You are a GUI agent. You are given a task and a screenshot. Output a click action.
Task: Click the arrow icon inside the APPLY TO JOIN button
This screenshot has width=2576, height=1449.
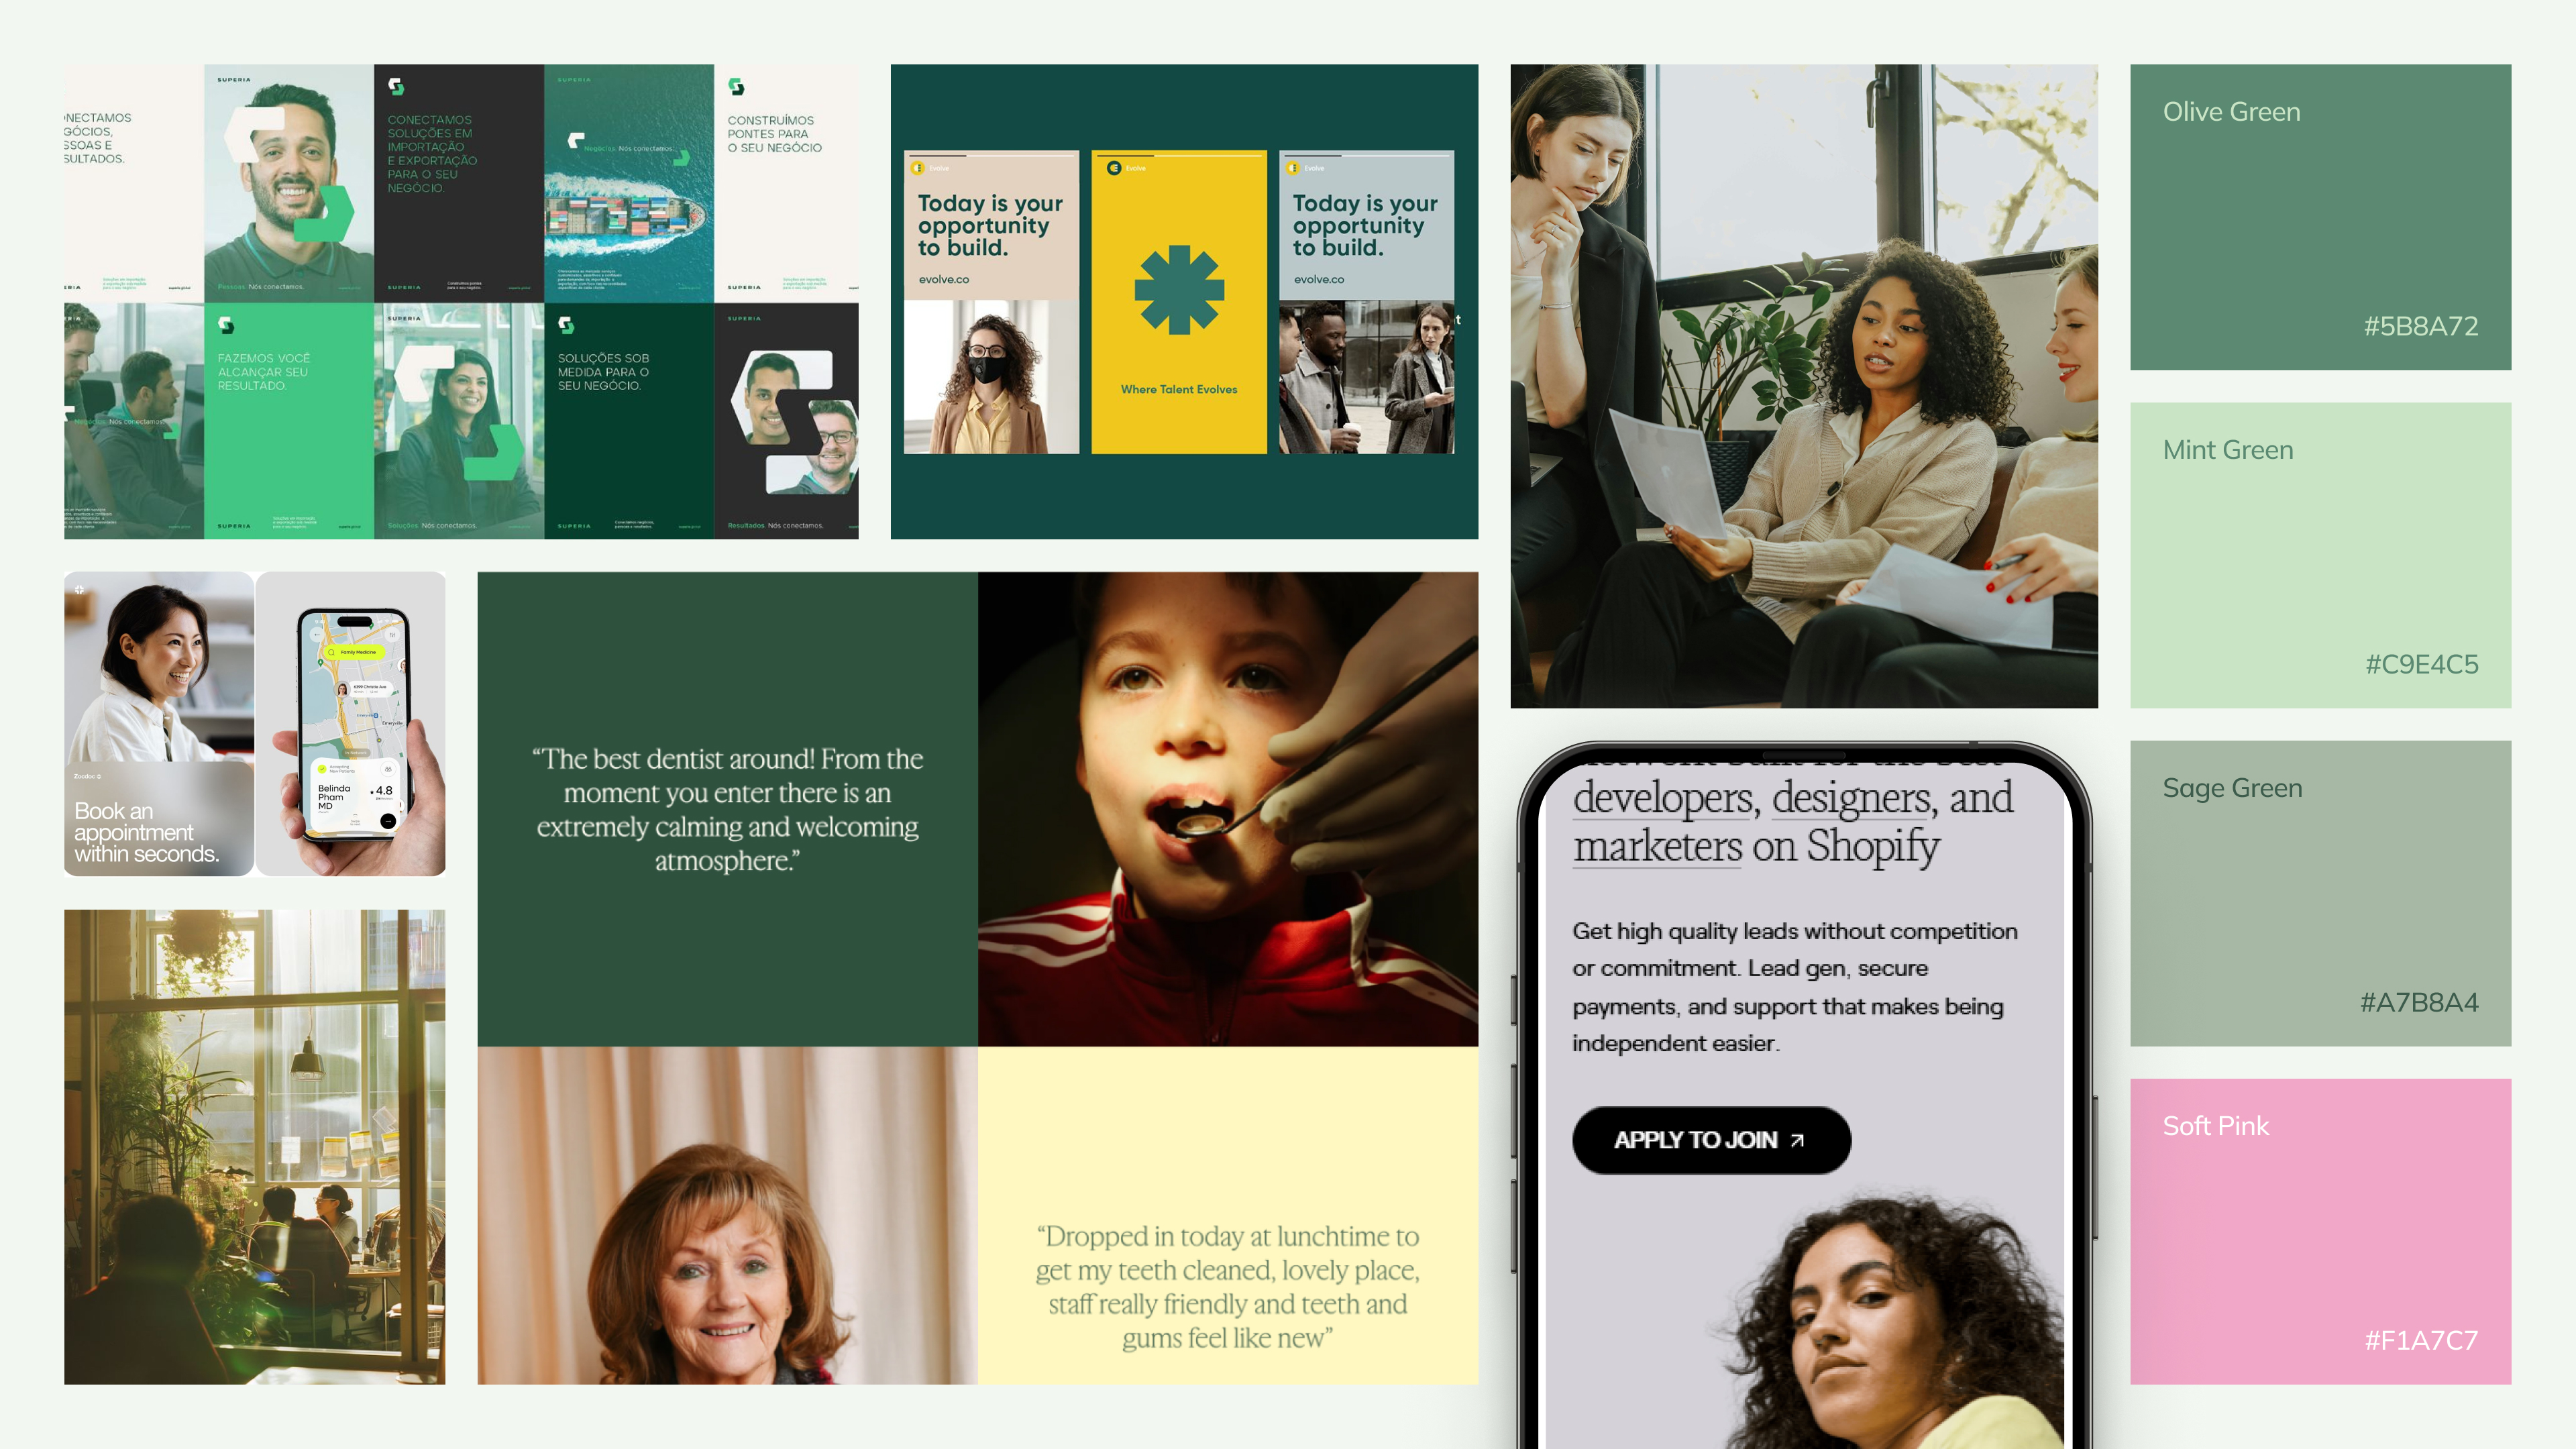point(1797,1140)
